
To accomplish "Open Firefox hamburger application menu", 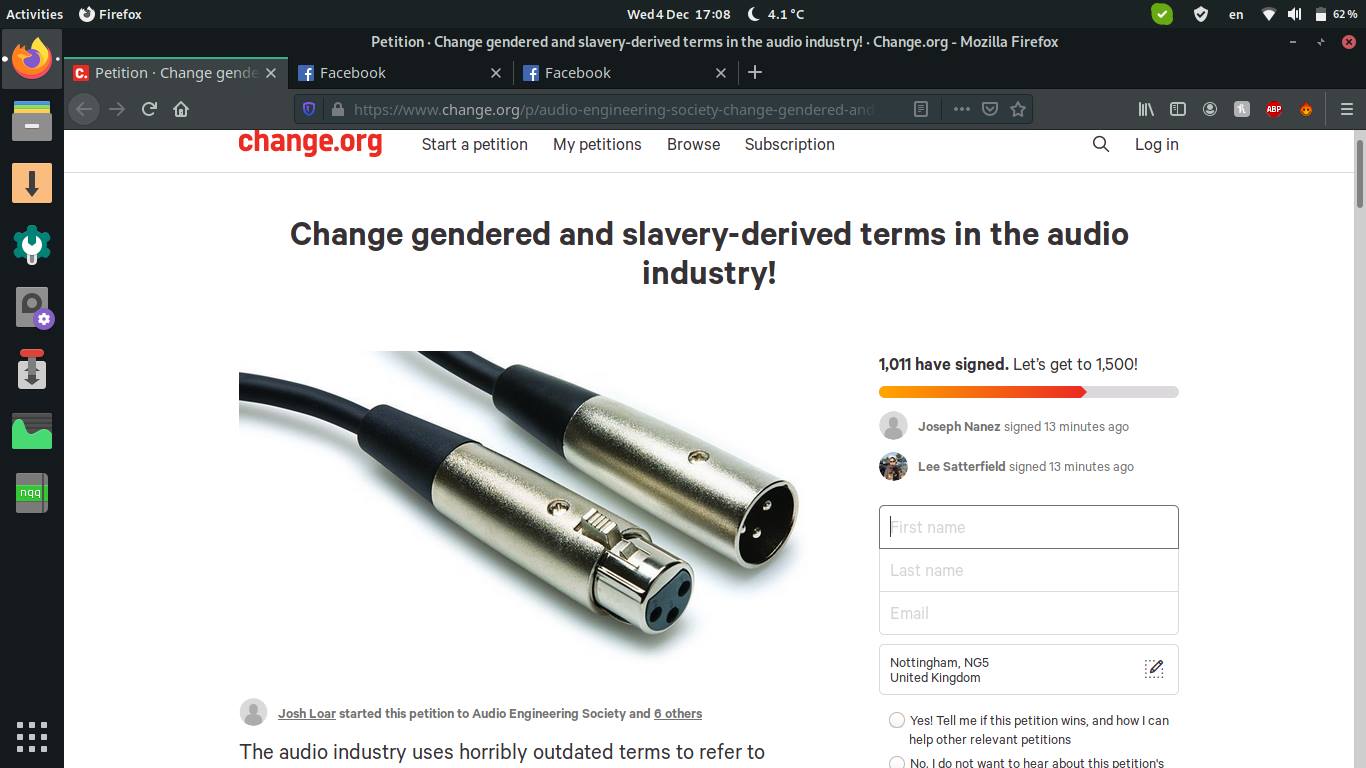I will click(1346, 109).
